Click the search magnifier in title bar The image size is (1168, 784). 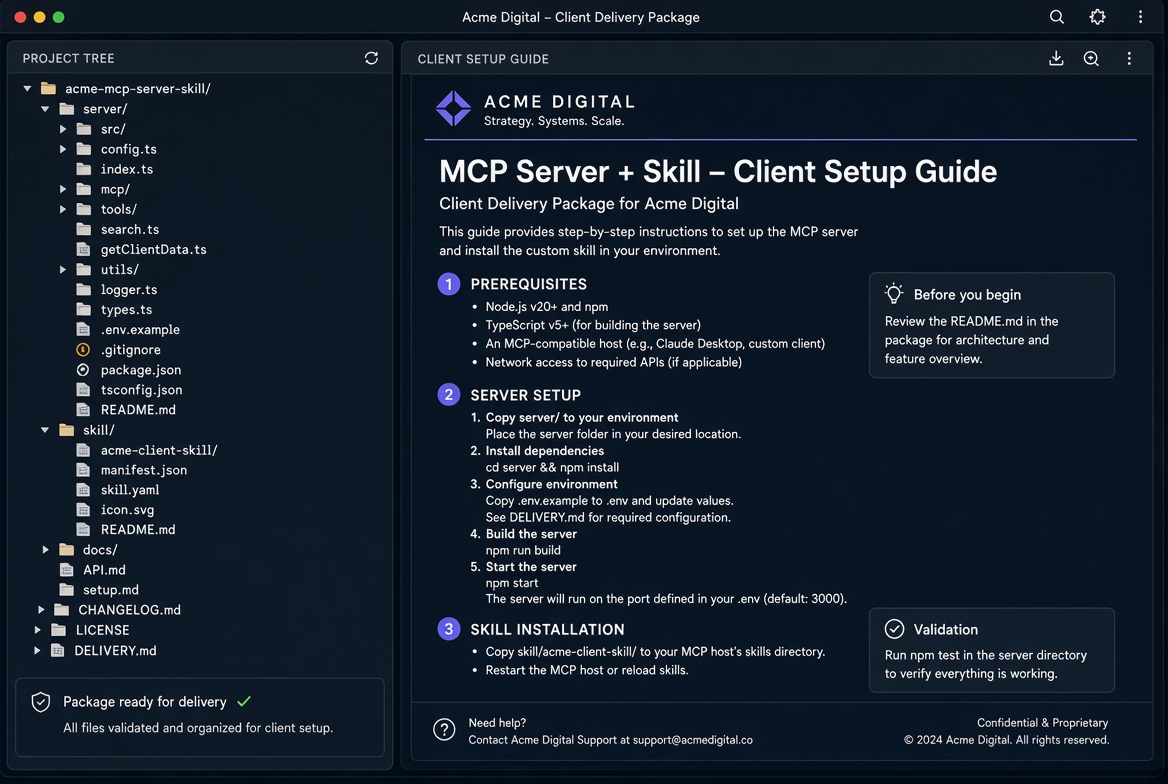[x=1056, y=16]
